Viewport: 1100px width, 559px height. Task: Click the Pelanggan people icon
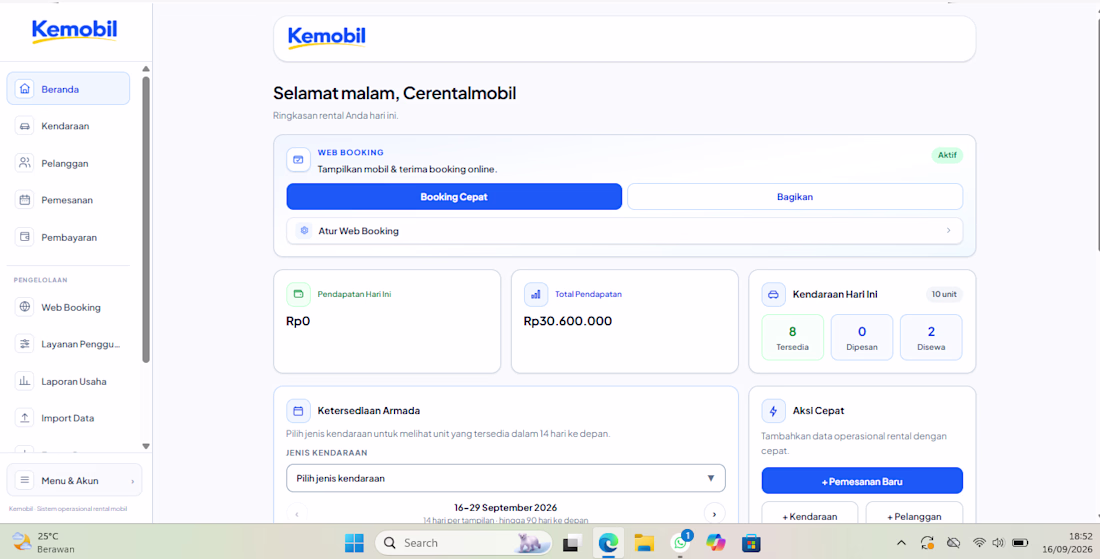(25, 163)
